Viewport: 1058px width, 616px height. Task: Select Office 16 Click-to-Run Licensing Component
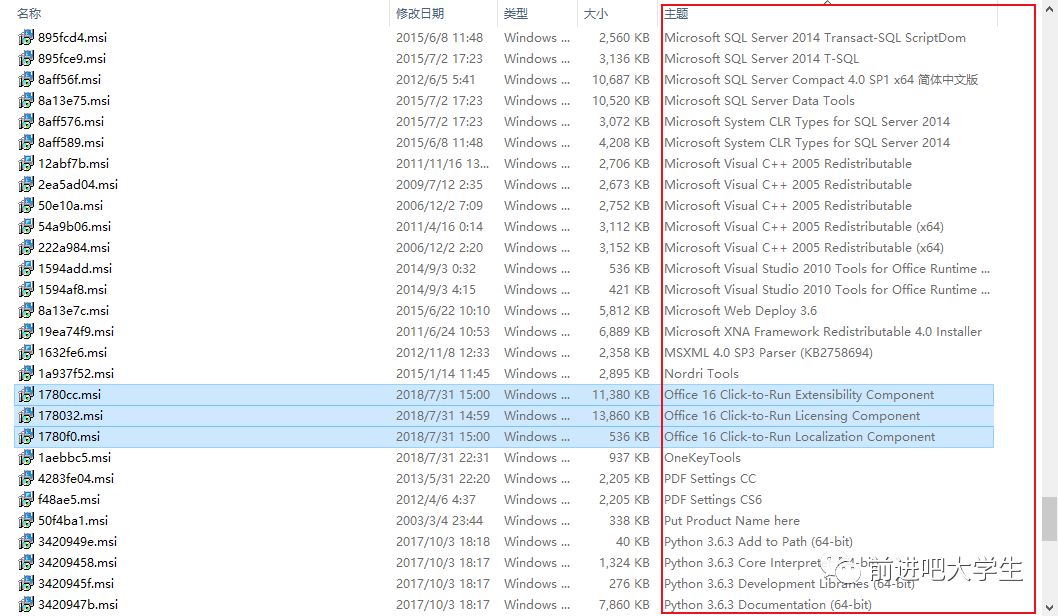(792, 416)
